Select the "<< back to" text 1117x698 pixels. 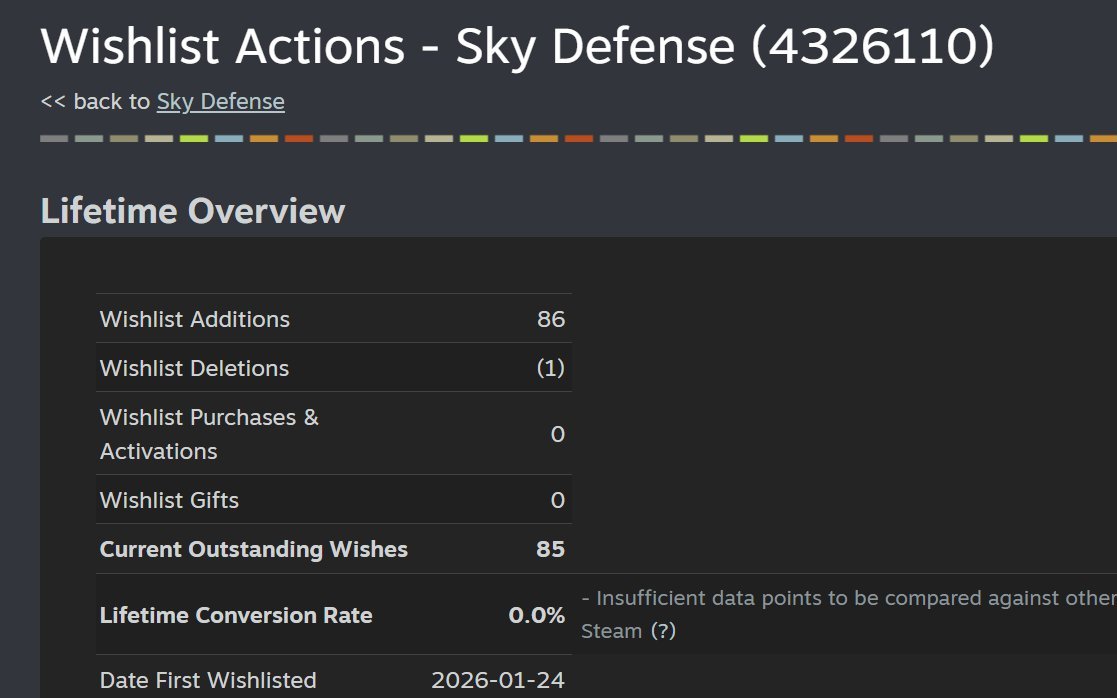click(x=95, y=102)
